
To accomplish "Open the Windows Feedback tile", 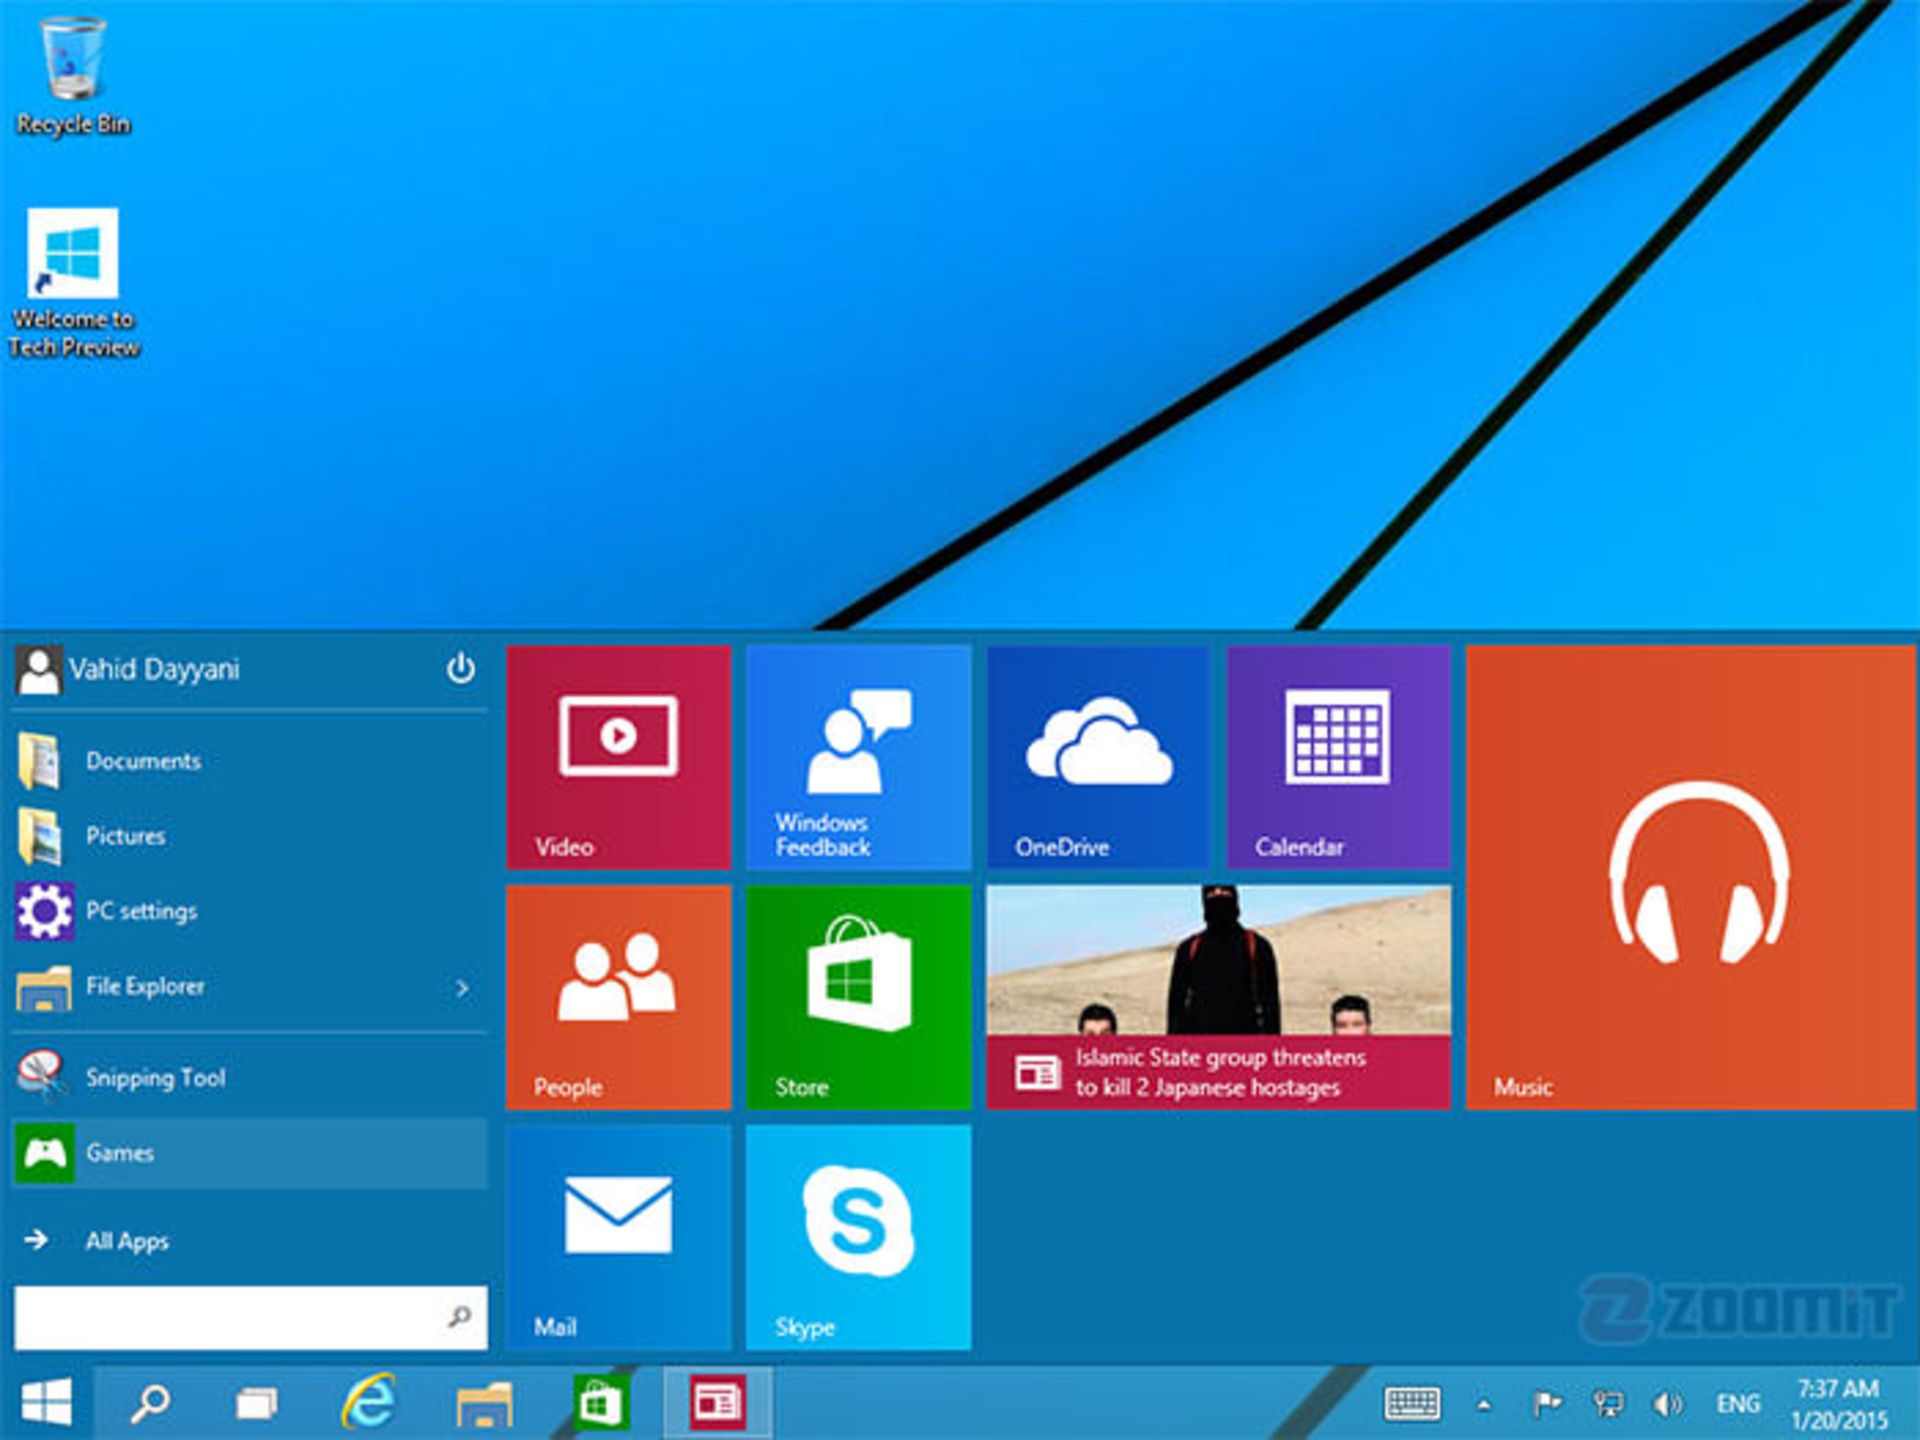I will click(858, 757).
